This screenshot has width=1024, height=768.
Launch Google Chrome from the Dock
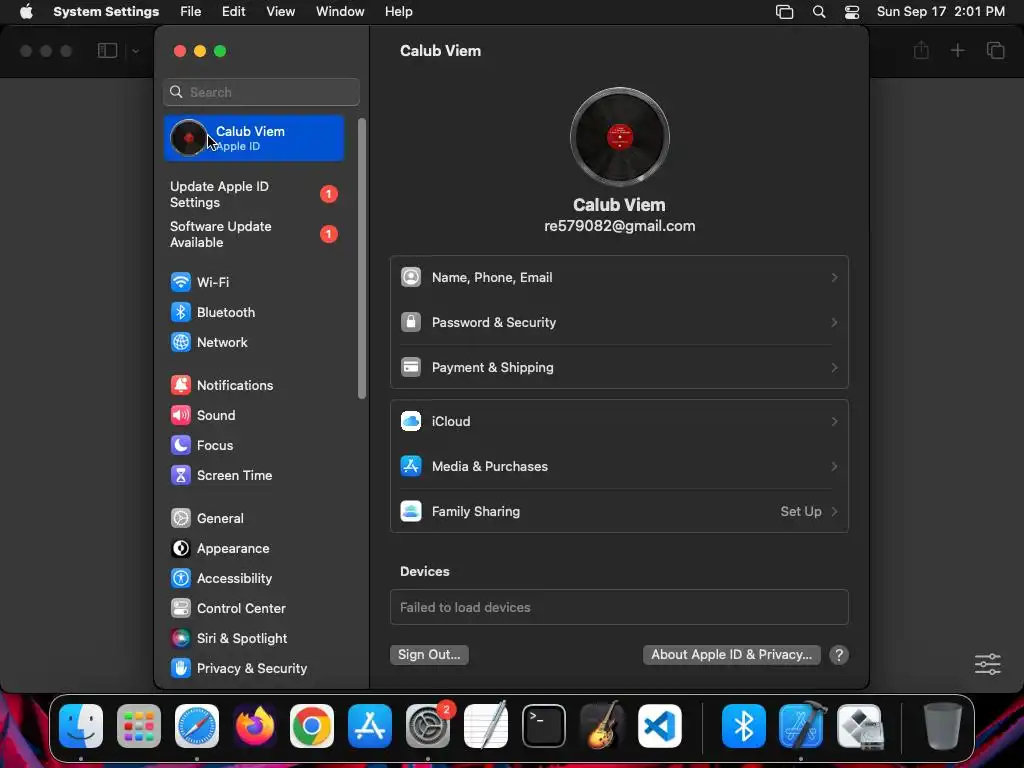tap(312, 726)
